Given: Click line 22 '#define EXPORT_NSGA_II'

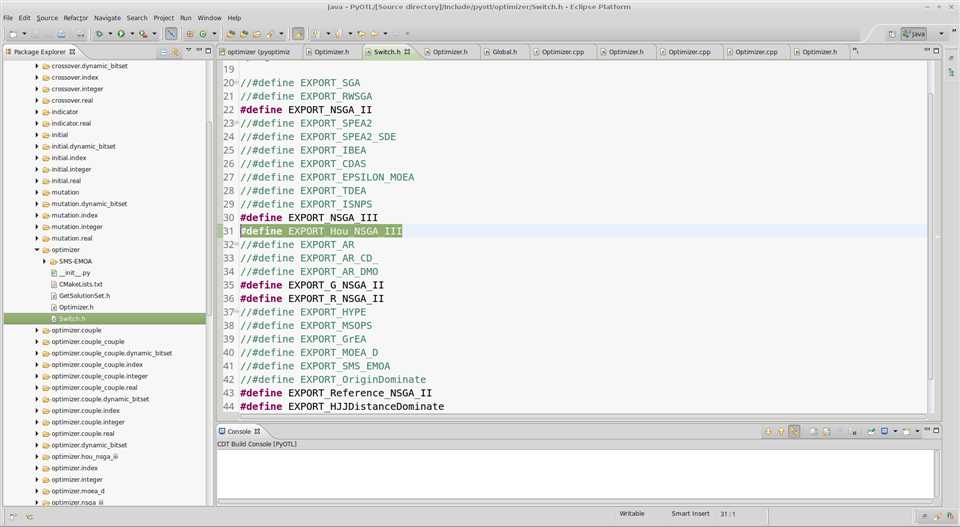Looking at the screenshot, I should (306, 110).
